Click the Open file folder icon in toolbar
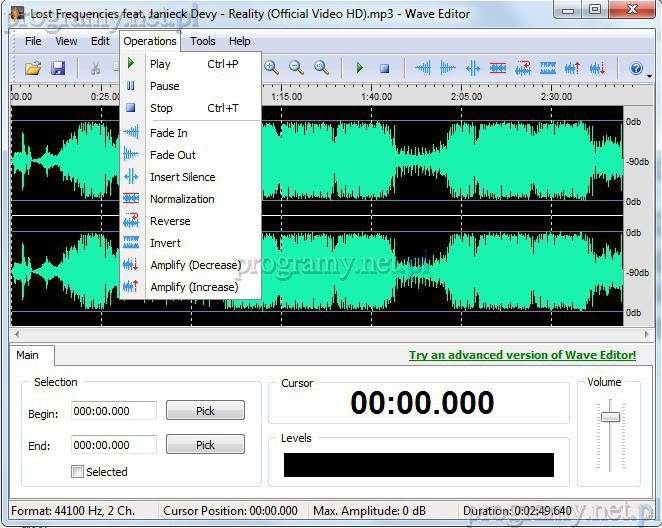Image resolution: width=662 pixels, height=528 pixels. [33, 68]
